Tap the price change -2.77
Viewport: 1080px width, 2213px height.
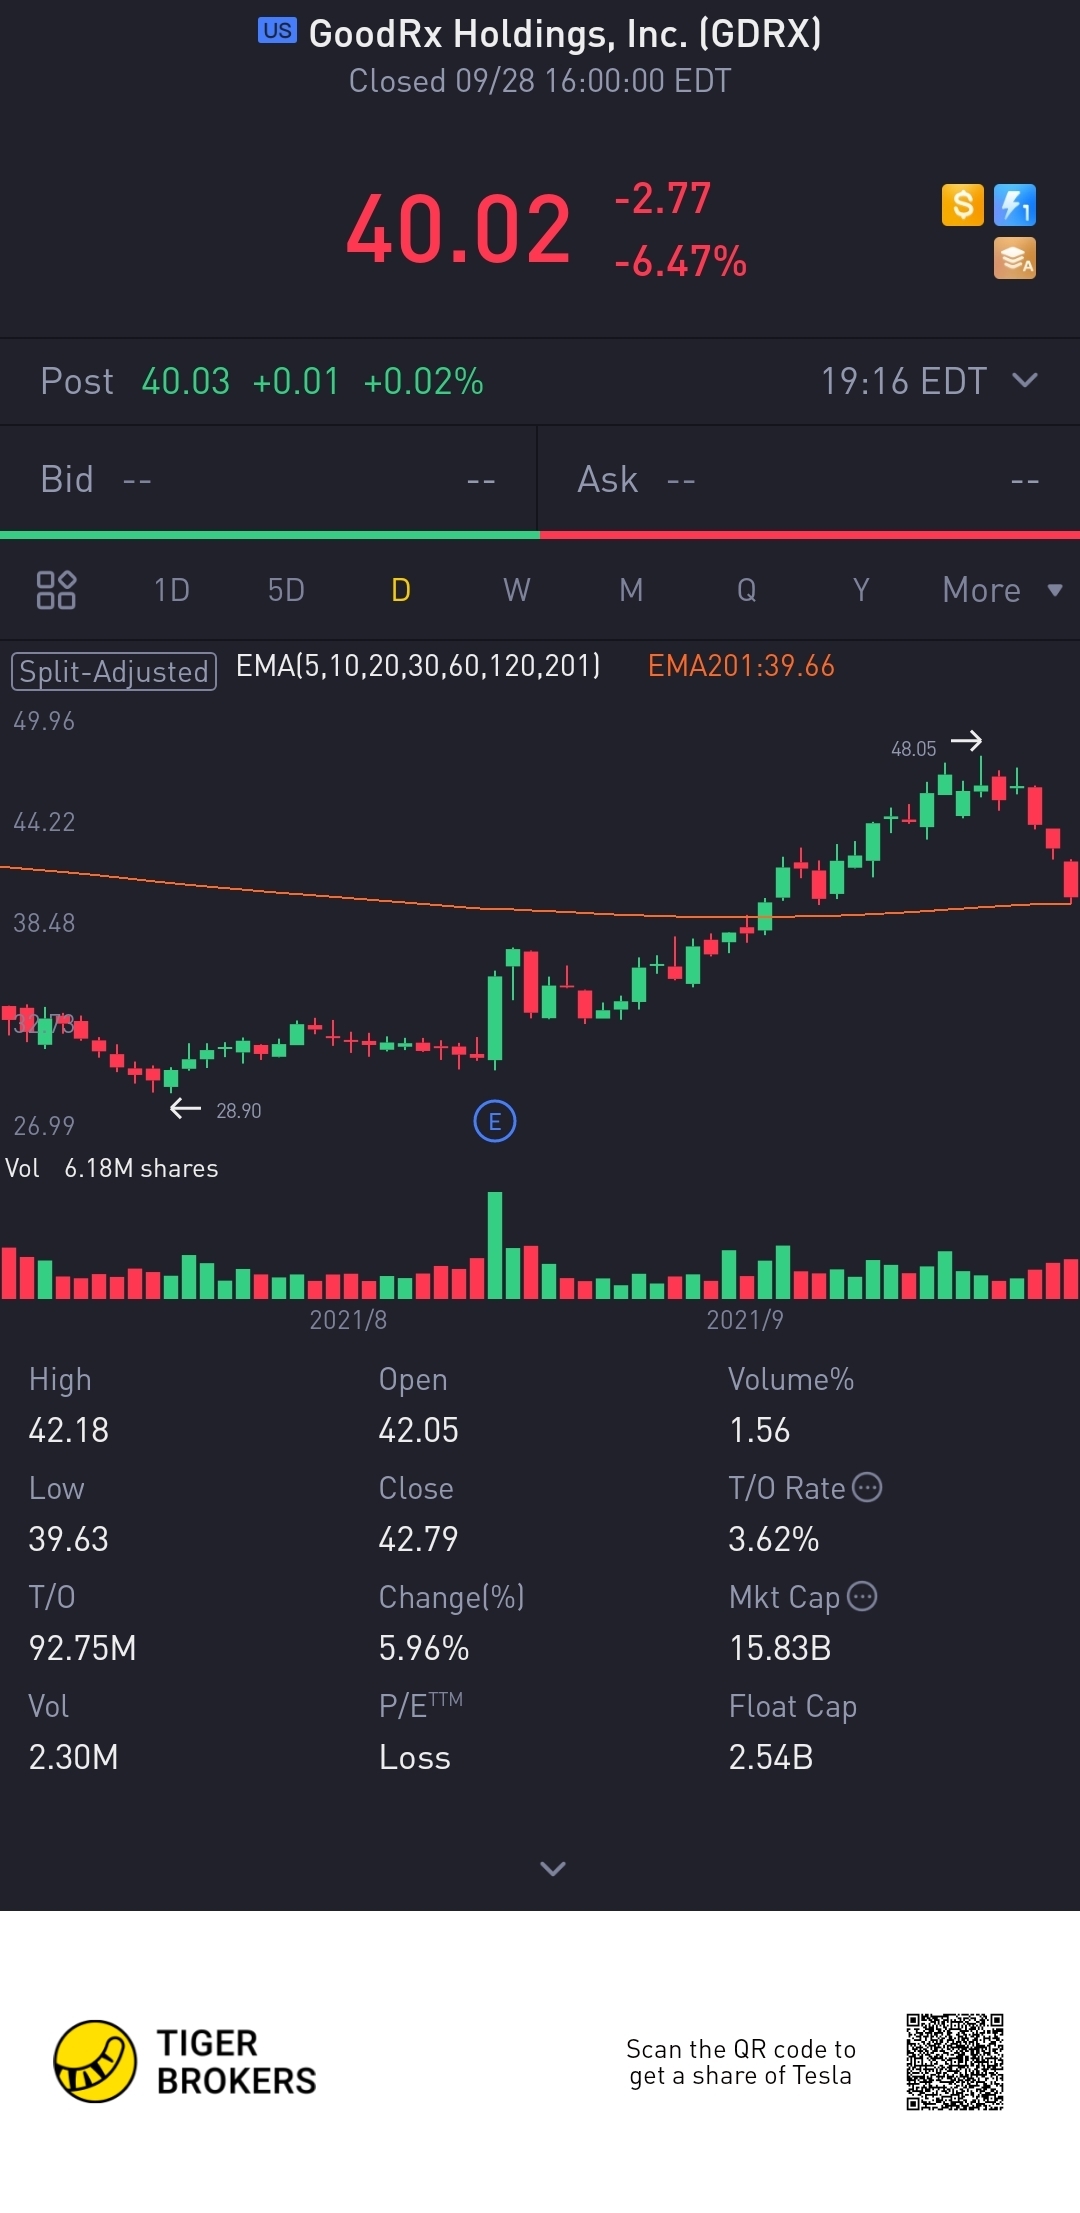[x=662, y=198]
